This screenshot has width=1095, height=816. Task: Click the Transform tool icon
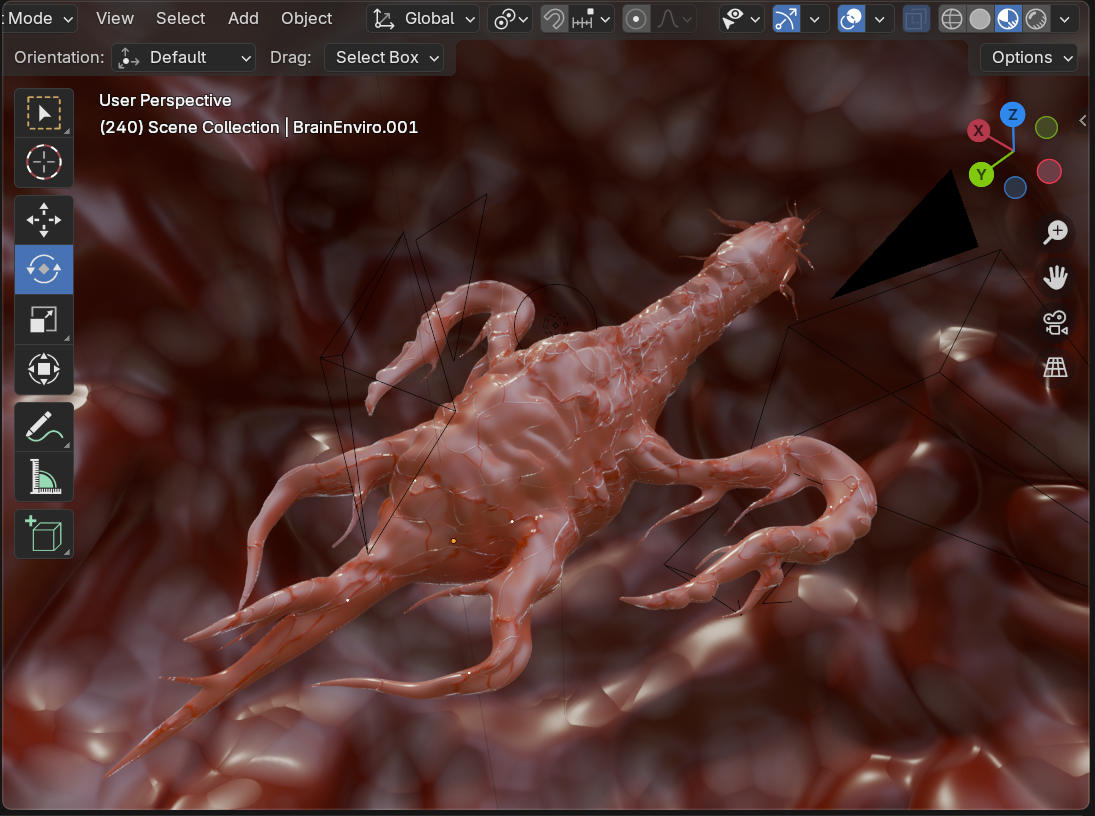(44, 369)
